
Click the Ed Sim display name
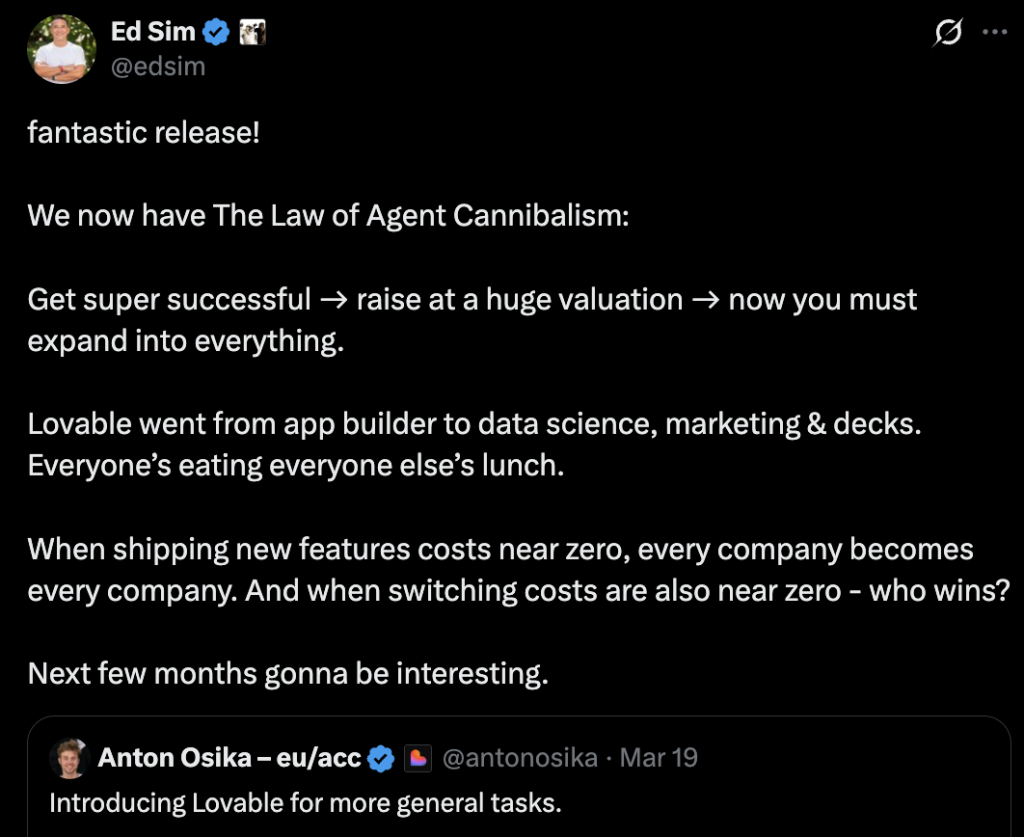[153, 32]
